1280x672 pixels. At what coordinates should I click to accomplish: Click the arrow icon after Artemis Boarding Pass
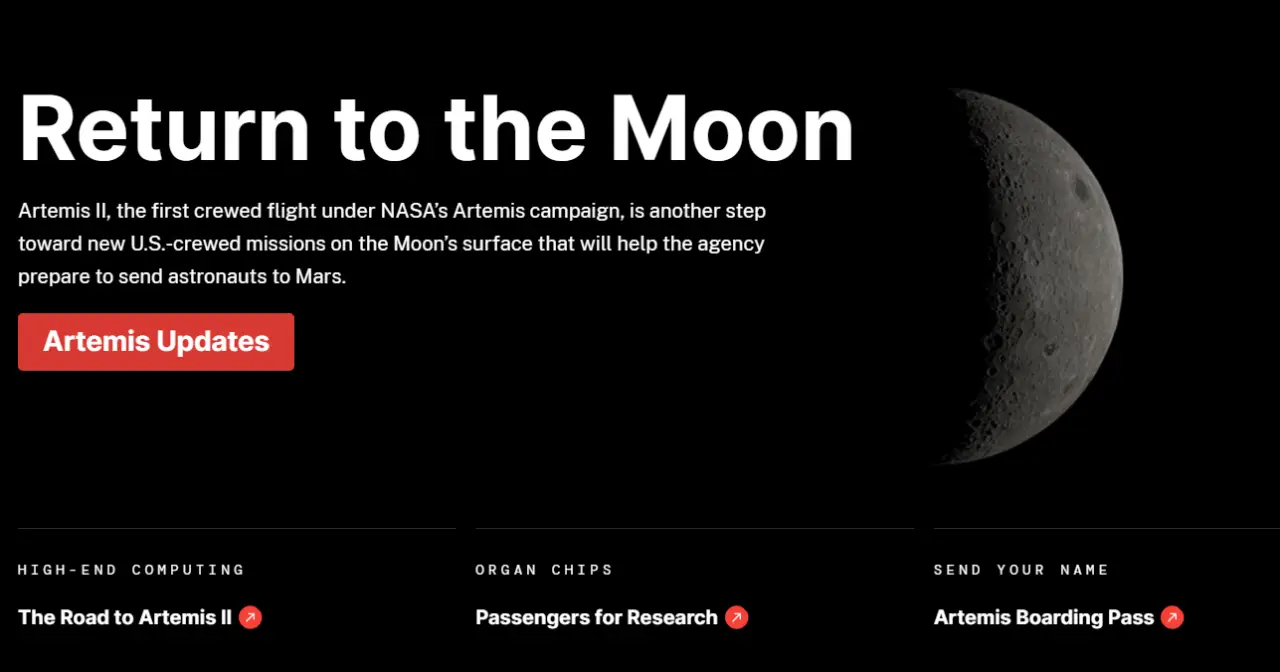click(x=1172, y=617)
